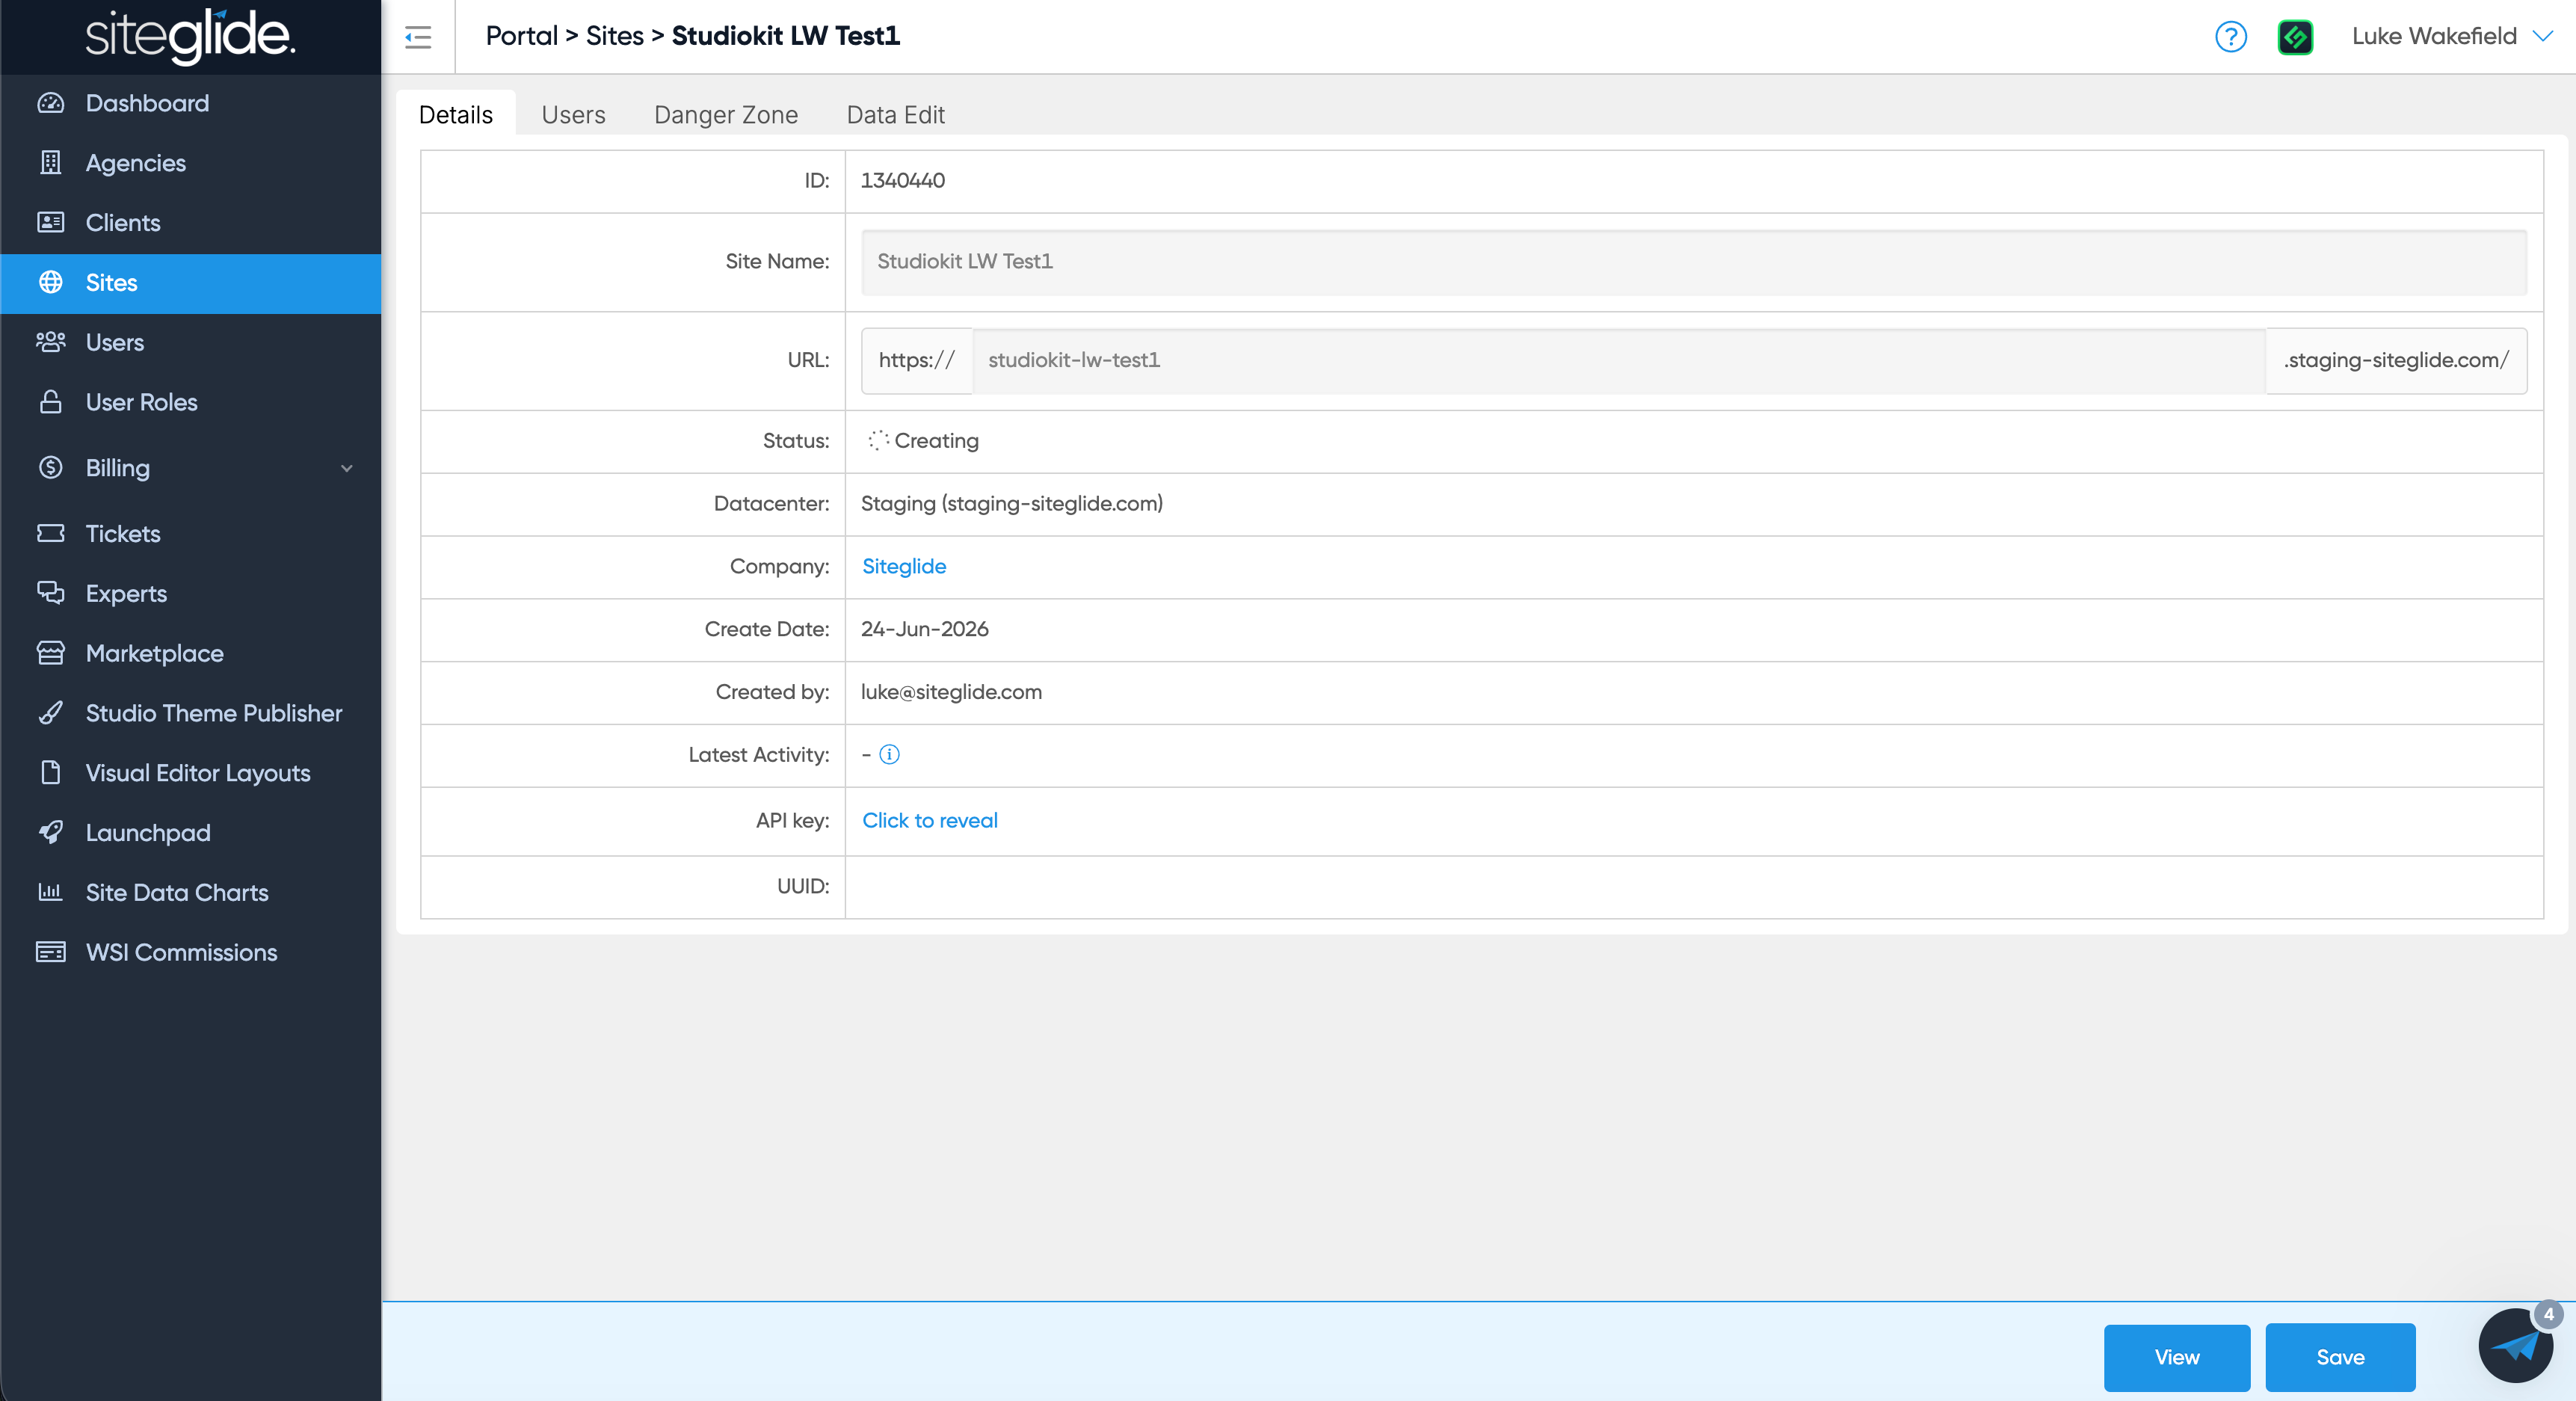This screenshot has width=2576, height=1401.
Task: Click the Launchpad rocket icon
Action: (51, 832)
